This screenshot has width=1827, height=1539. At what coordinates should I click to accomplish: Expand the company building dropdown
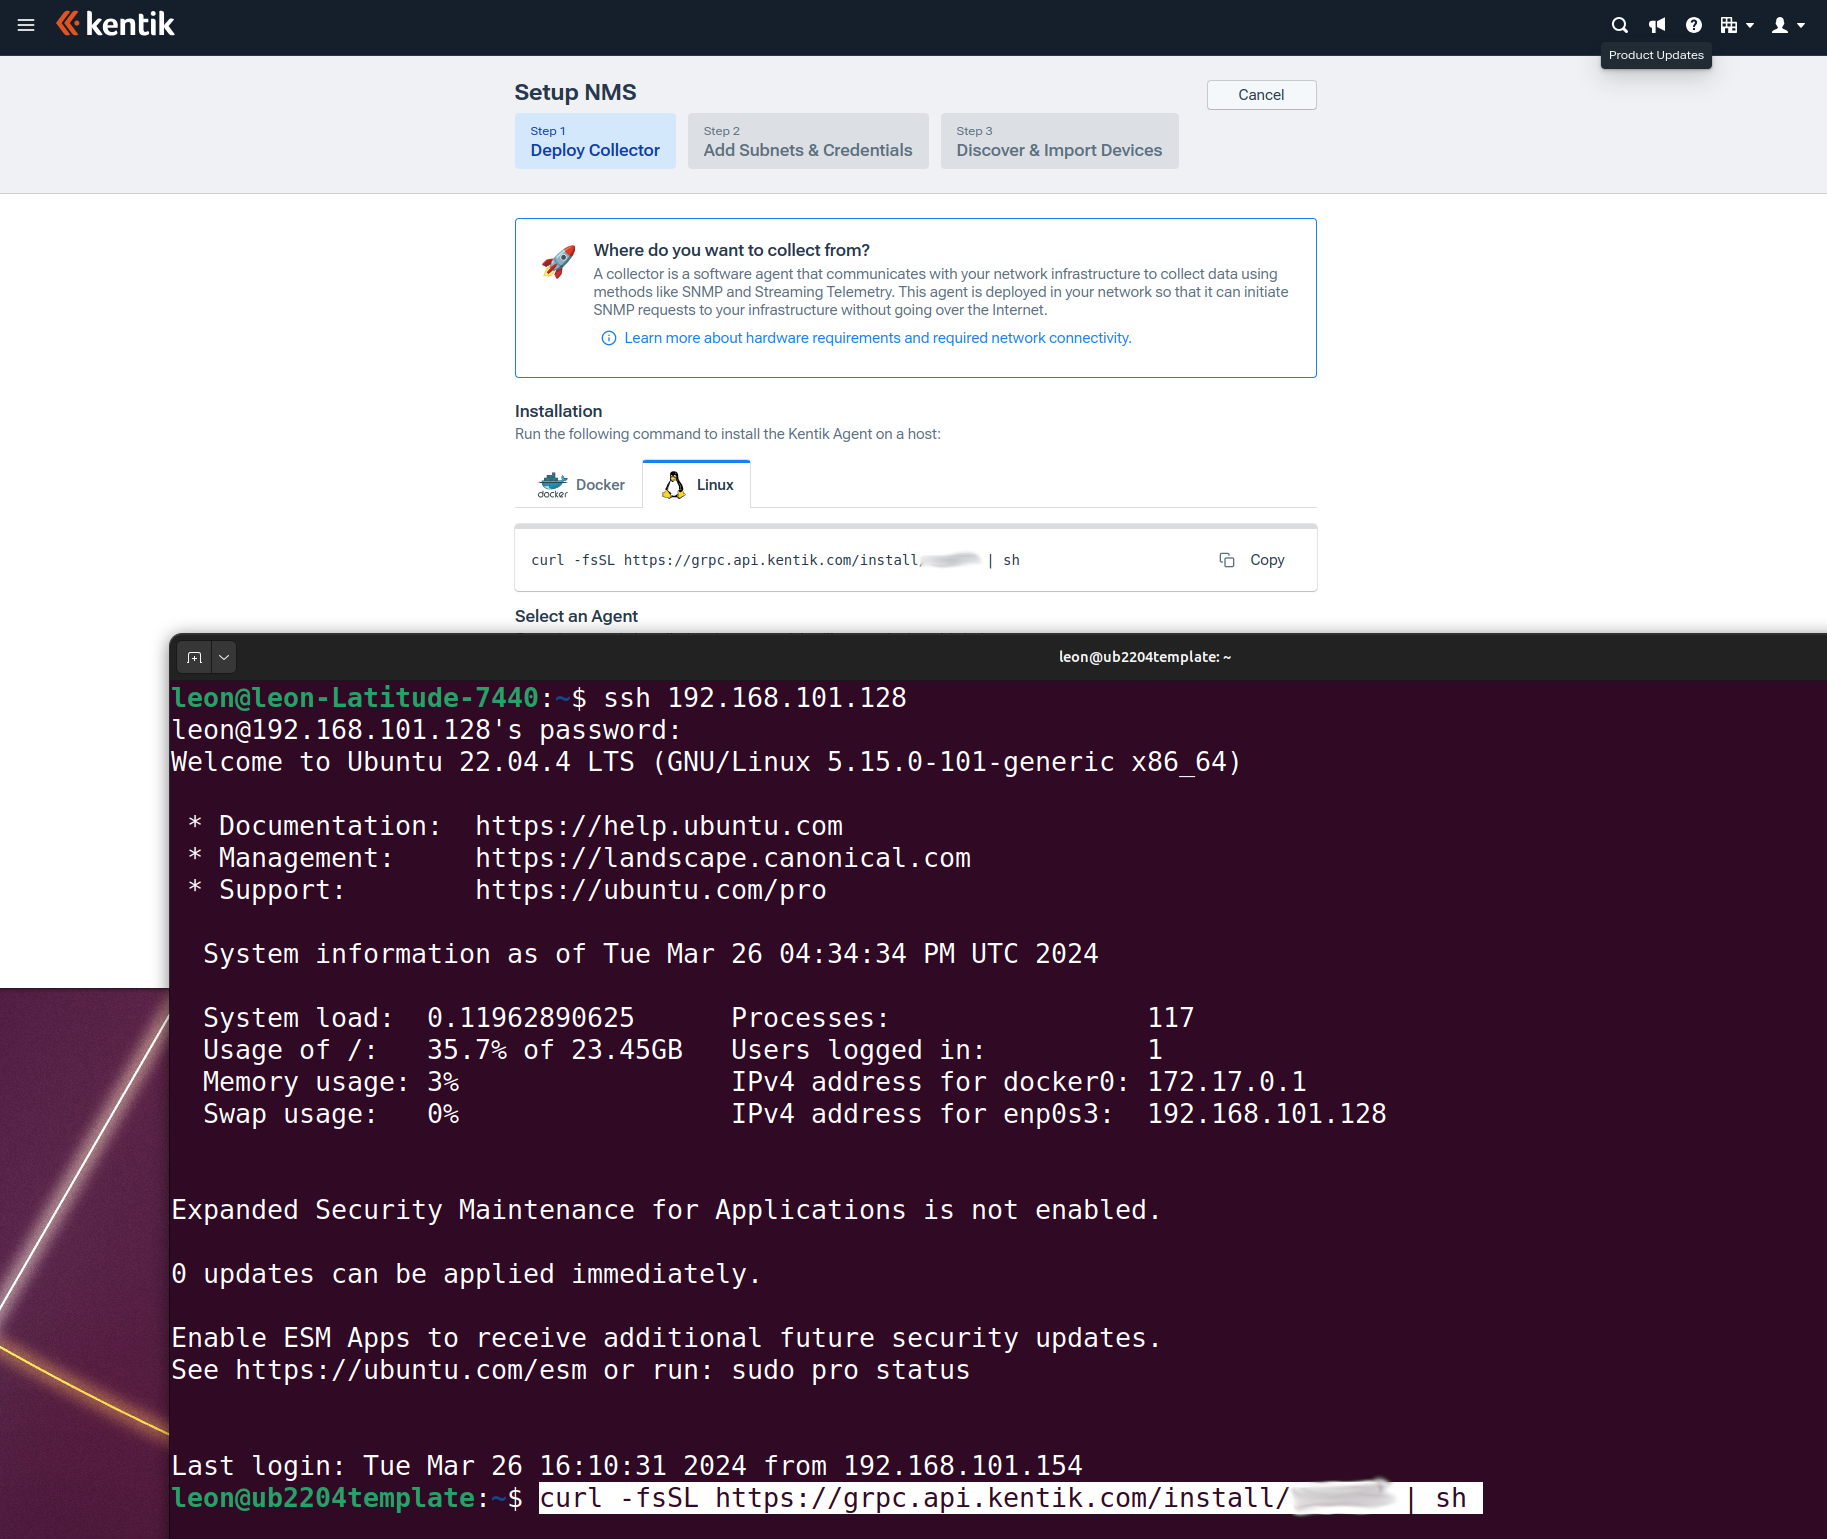tap(1737, 25)
